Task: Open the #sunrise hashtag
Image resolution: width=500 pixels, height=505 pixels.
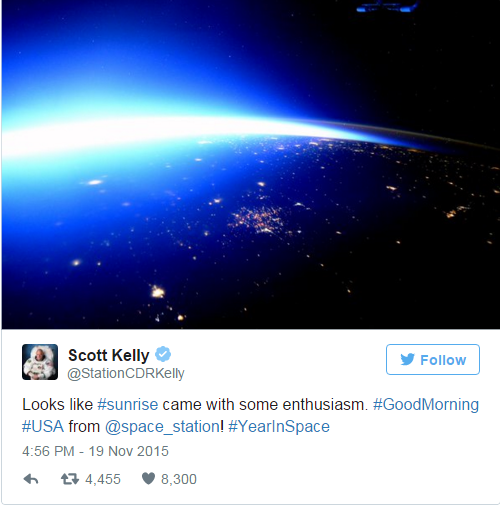Action: [128, 405]
